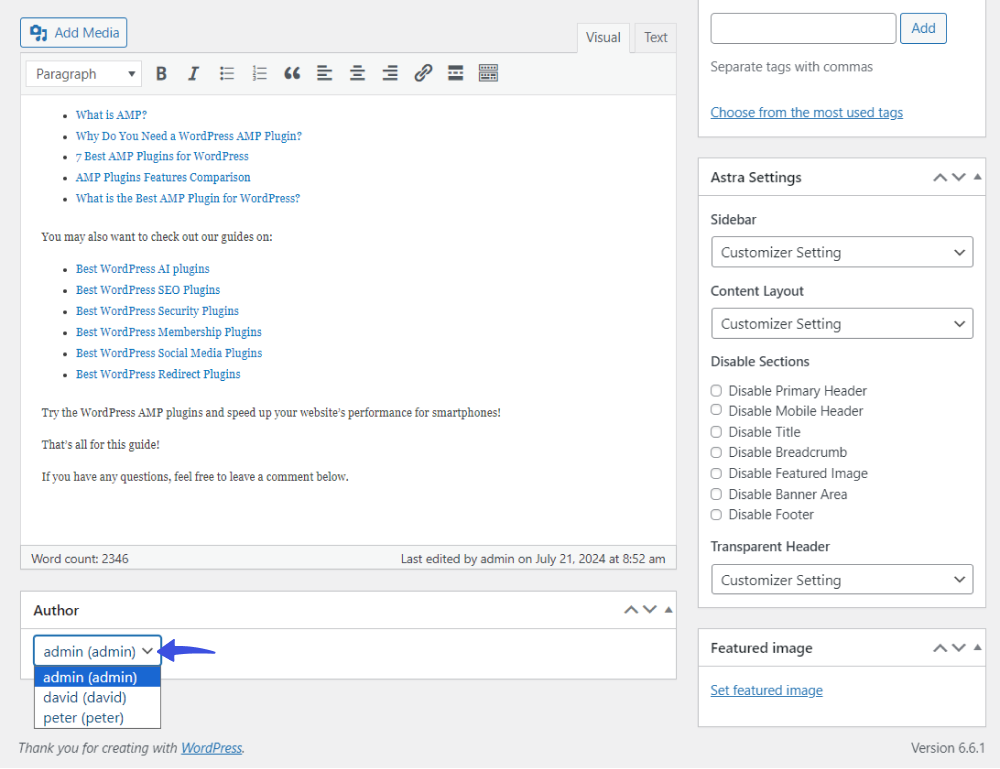Move Author box down
The width and height of the screenshot is (1000, 769).
pyautogui.click(x=650, y=610)
